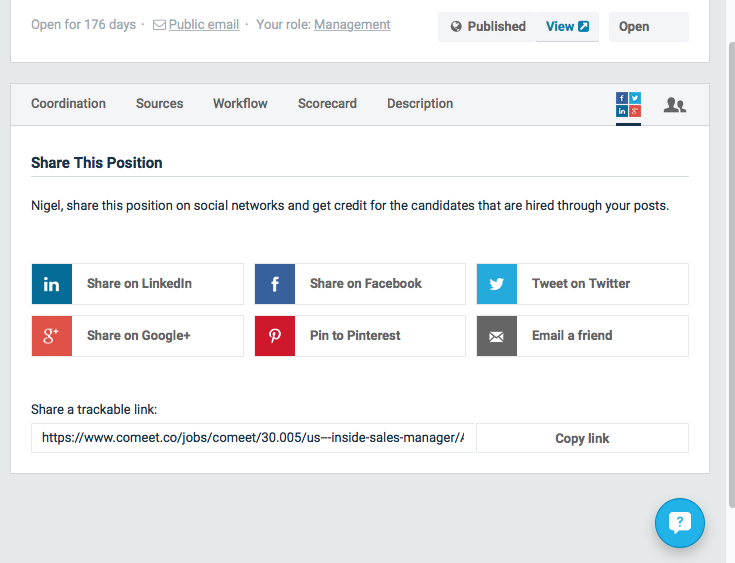Open the Public email link
Image resolution: width=735 pixels, height=563 pixels.
tap(204, 24)
